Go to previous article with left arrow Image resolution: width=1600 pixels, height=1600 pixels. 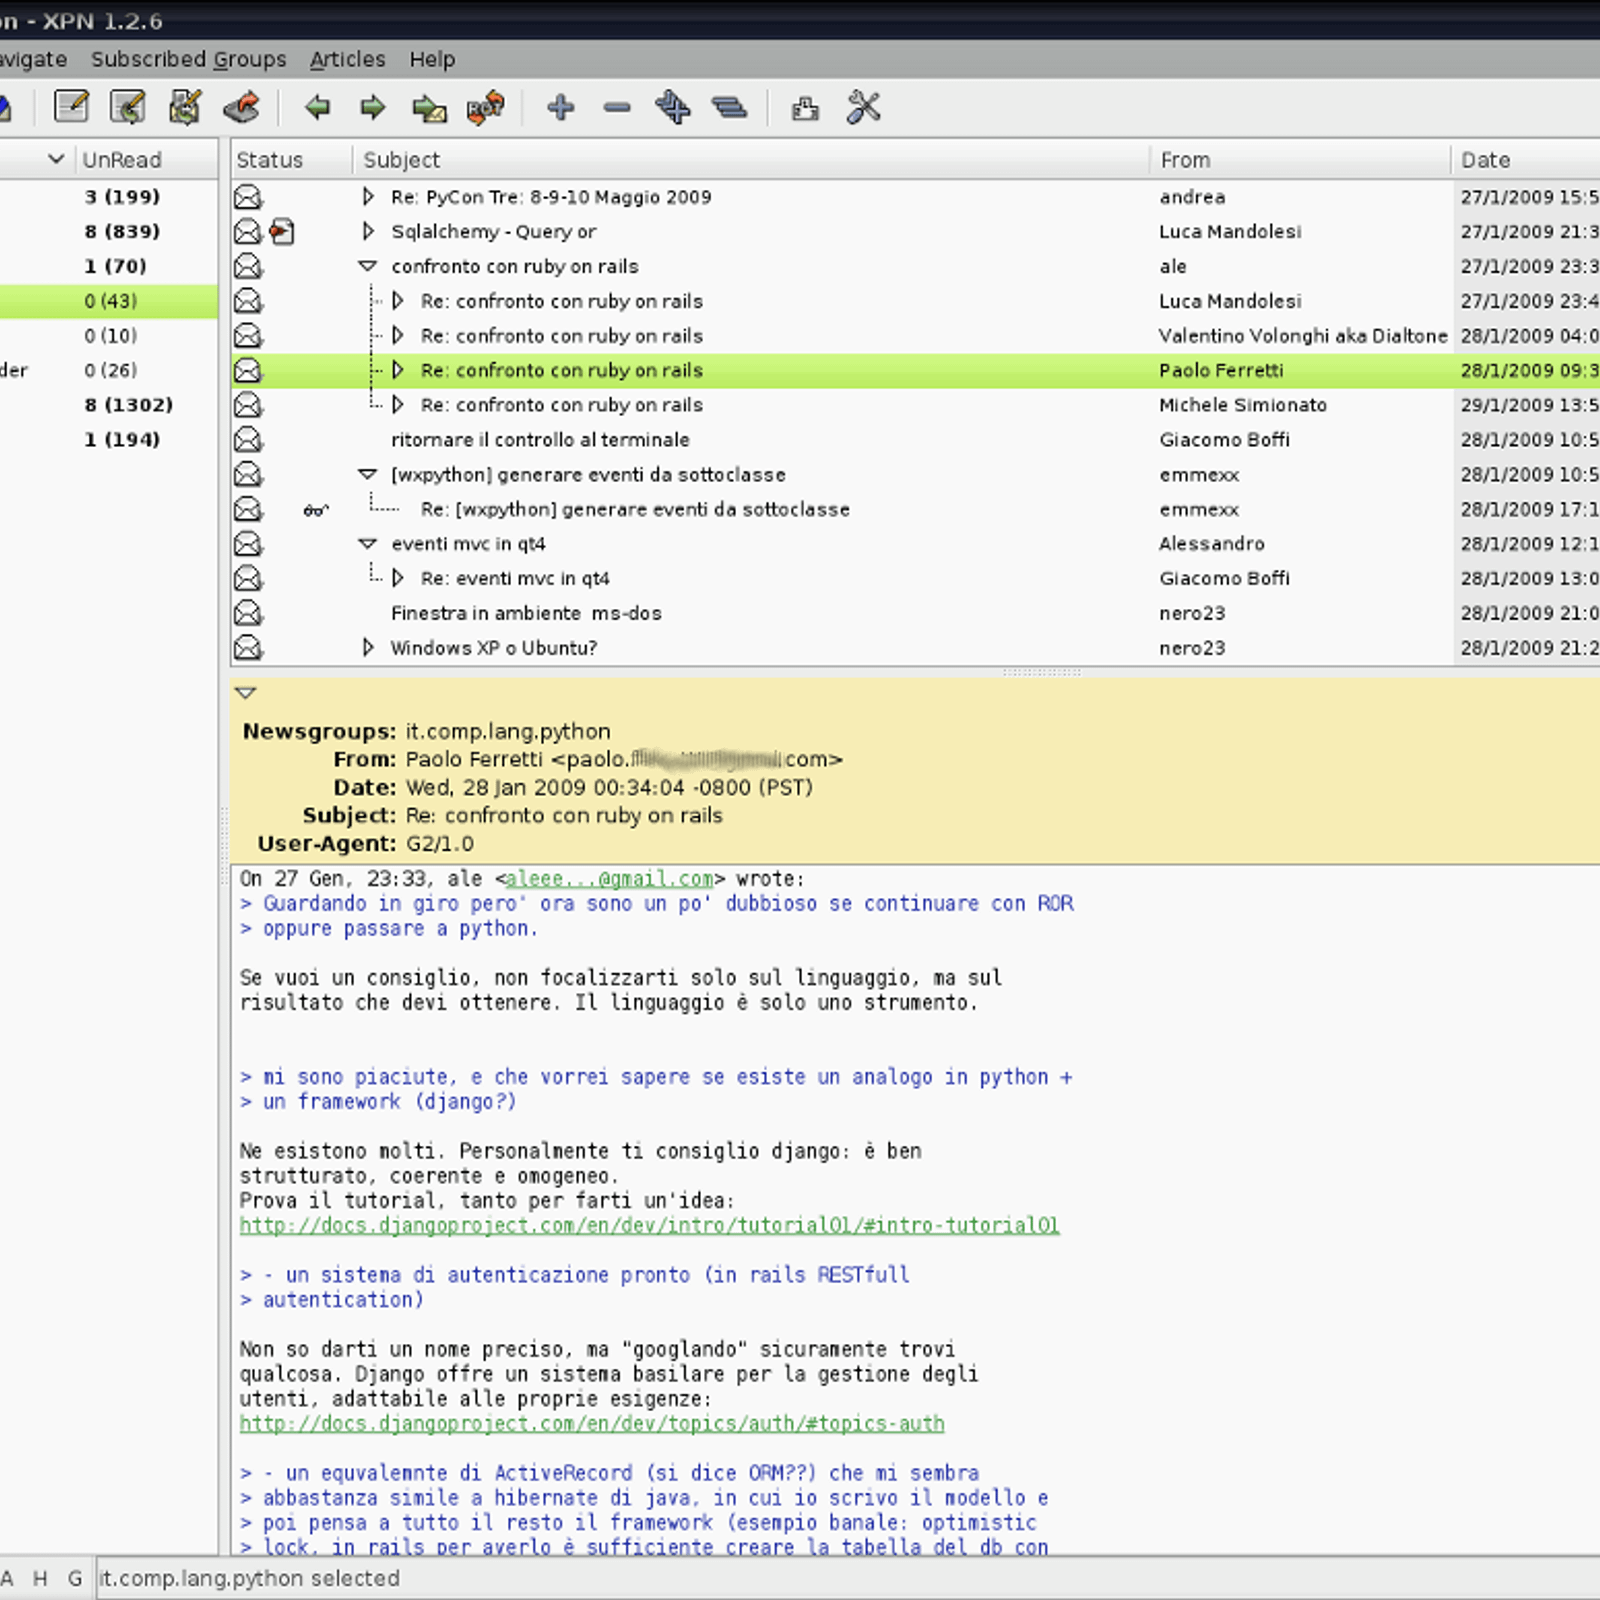coord(317,107)
